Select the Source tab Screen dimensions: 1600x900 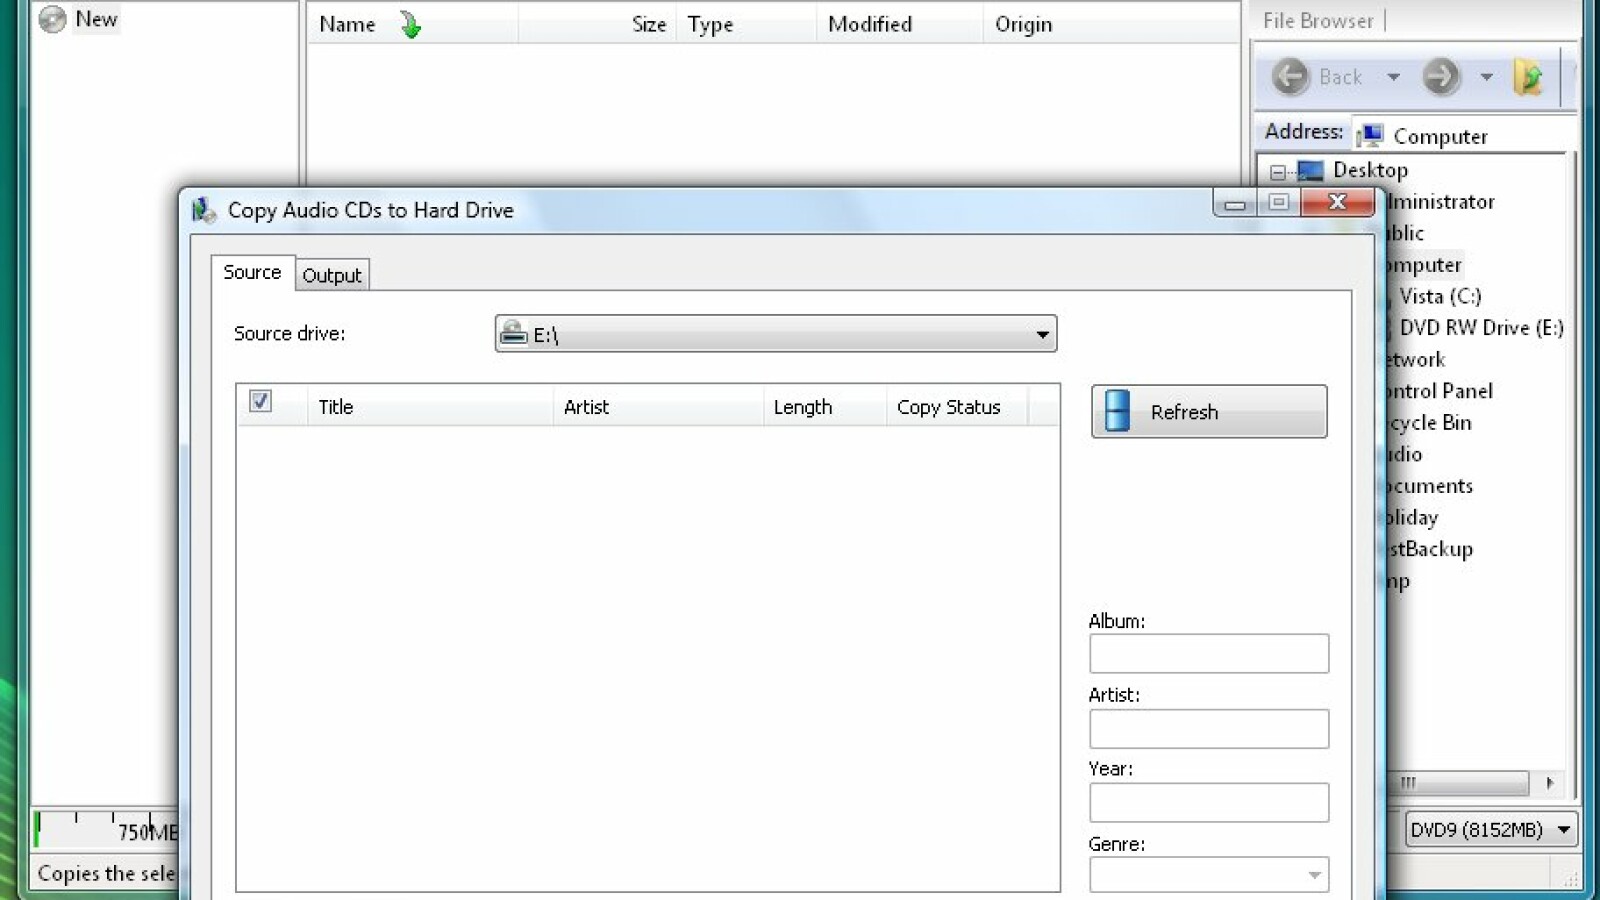252,272
